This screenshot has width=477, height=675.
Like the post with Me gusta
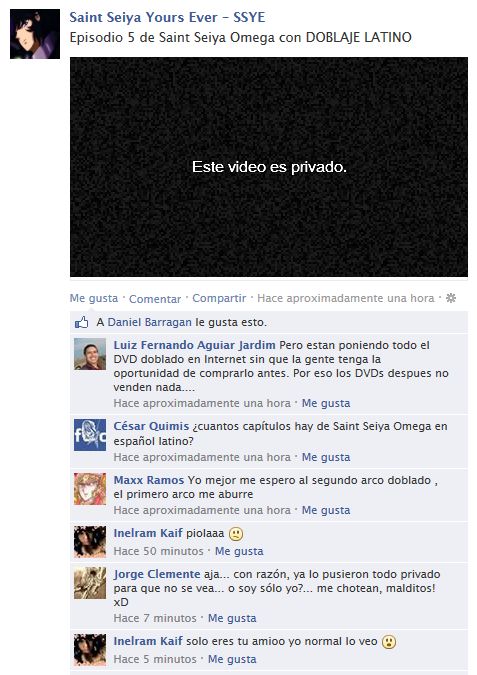coord(94,298)
